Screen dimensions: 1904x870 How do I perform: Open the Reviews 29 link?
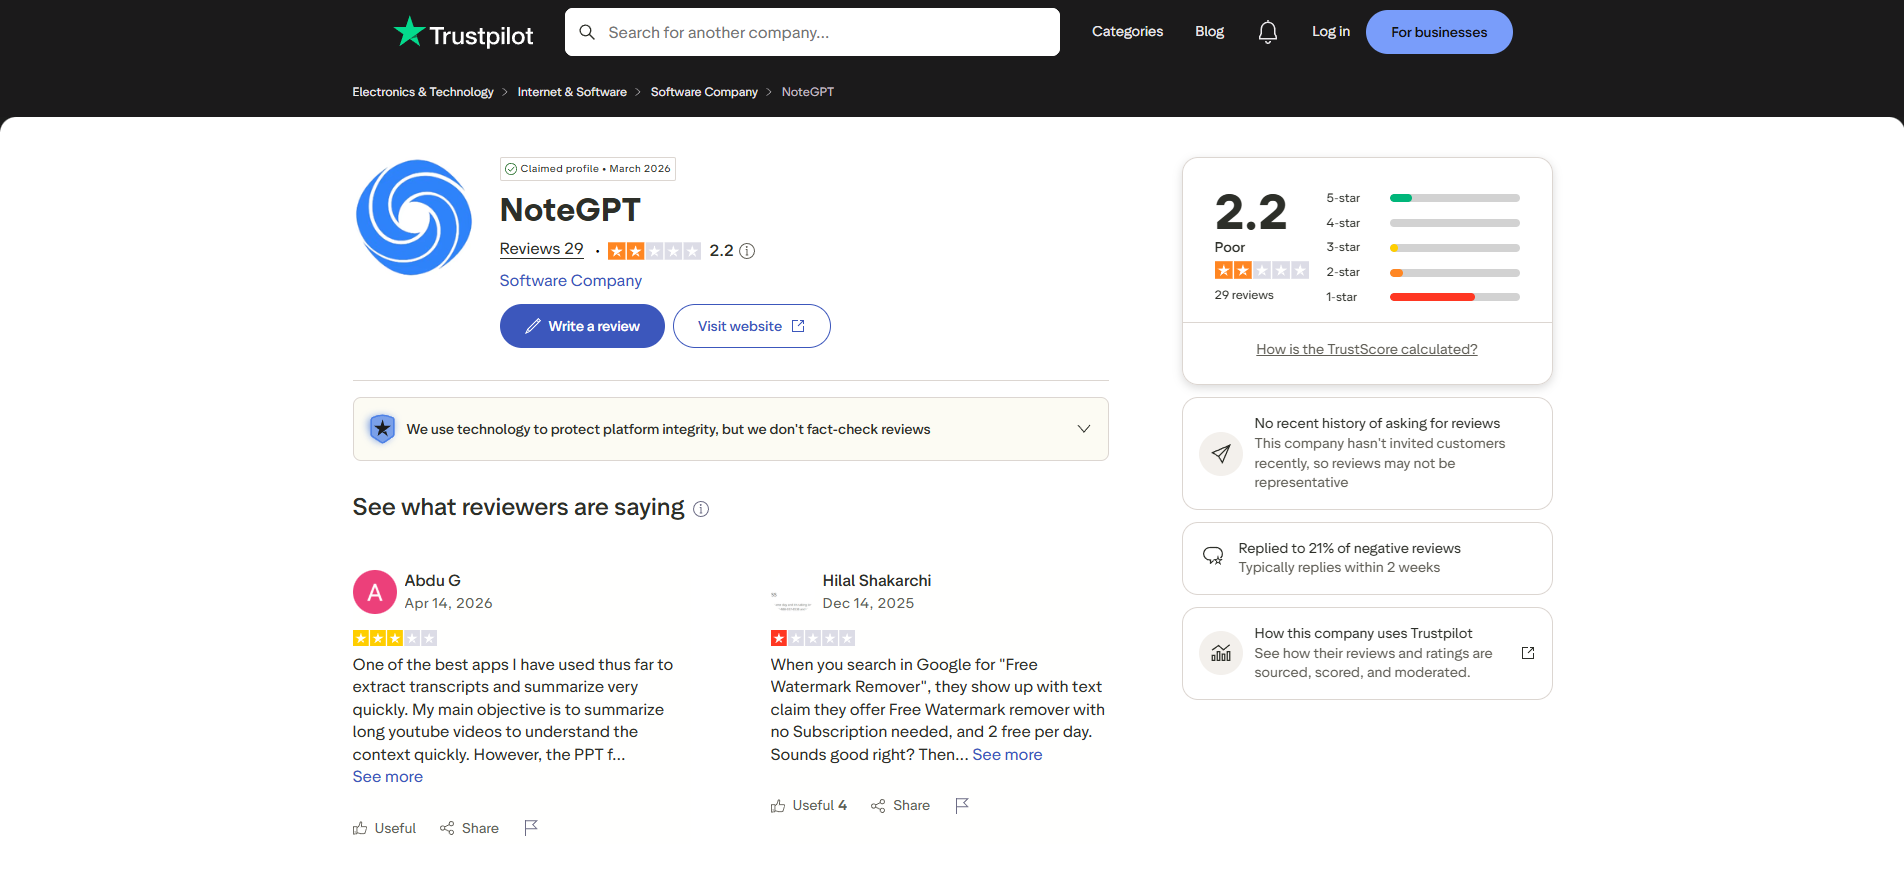pyautogui.click(x=541, y=249)
